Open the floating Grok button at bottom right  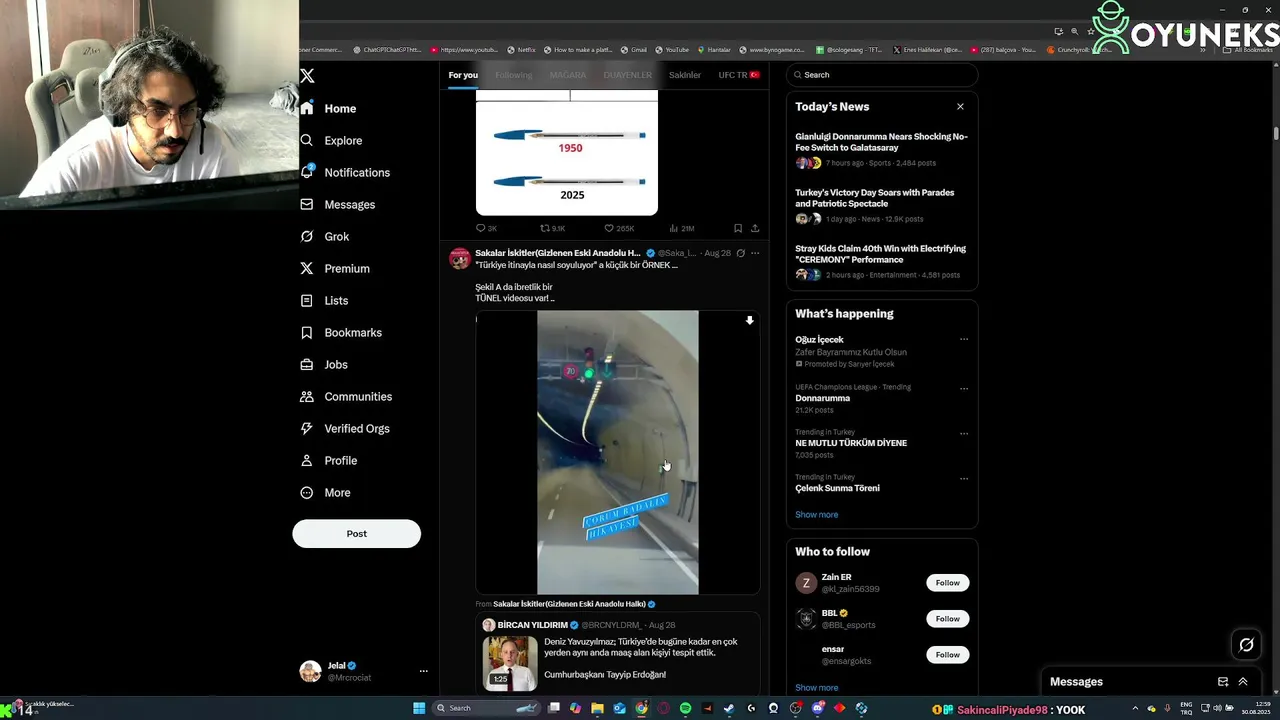1246,645
